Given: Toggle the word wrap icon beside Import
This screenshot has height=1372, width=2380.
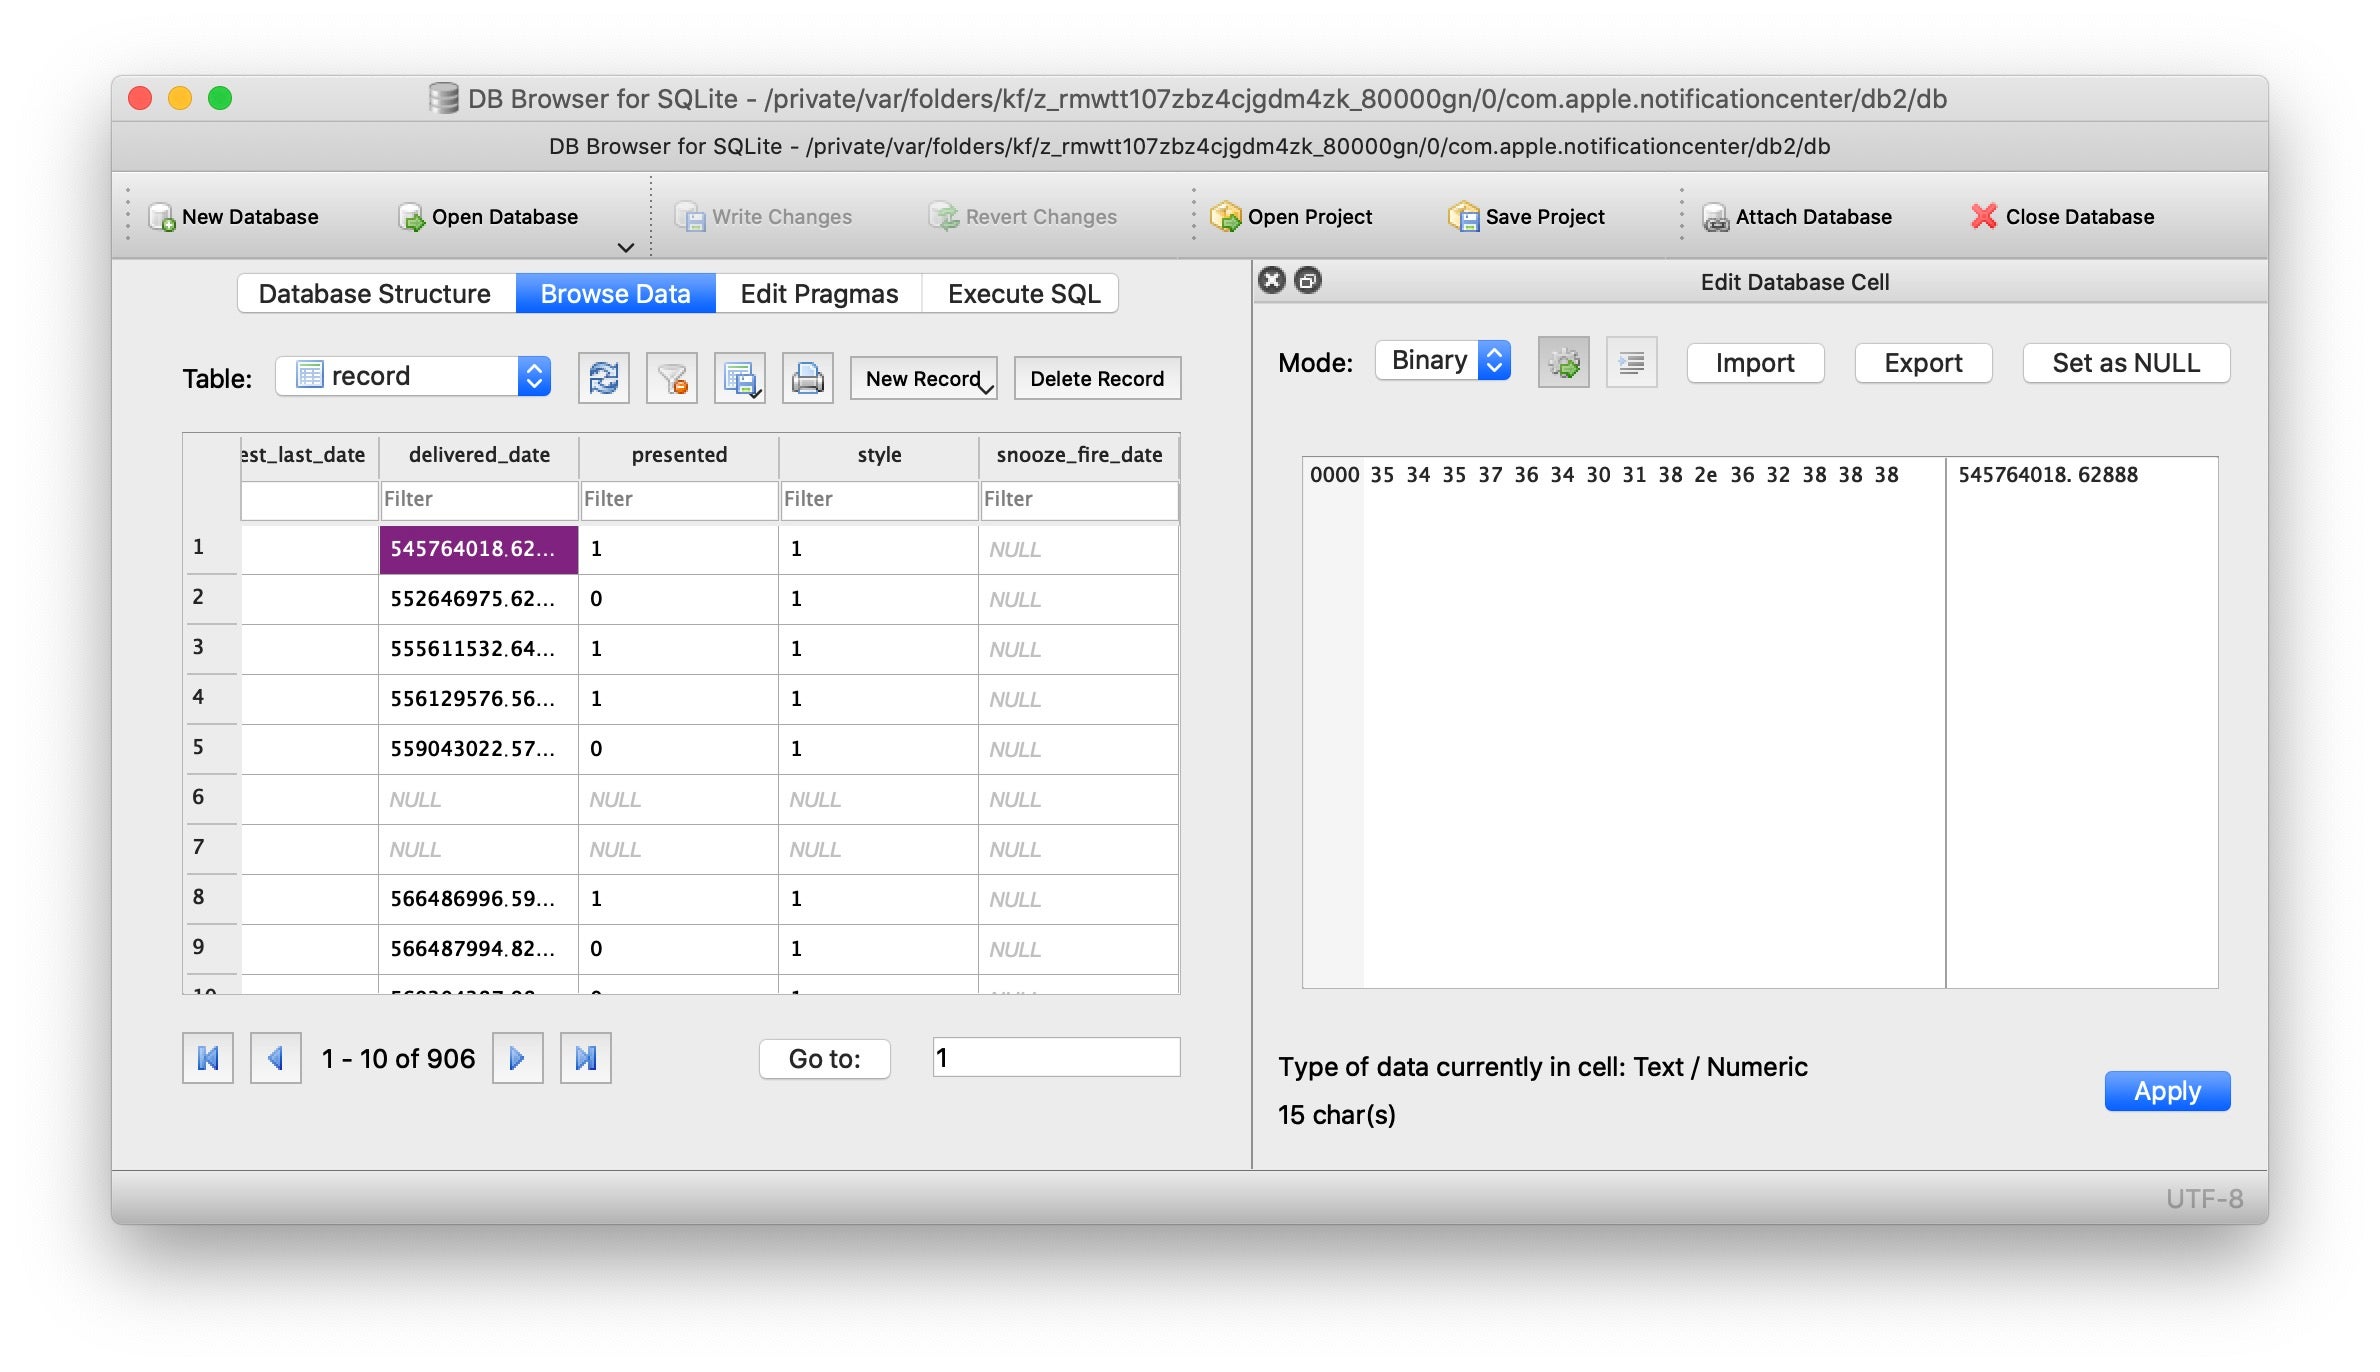Looking at the screenshot, I should pyautogui.click(x=1631, y=362).
